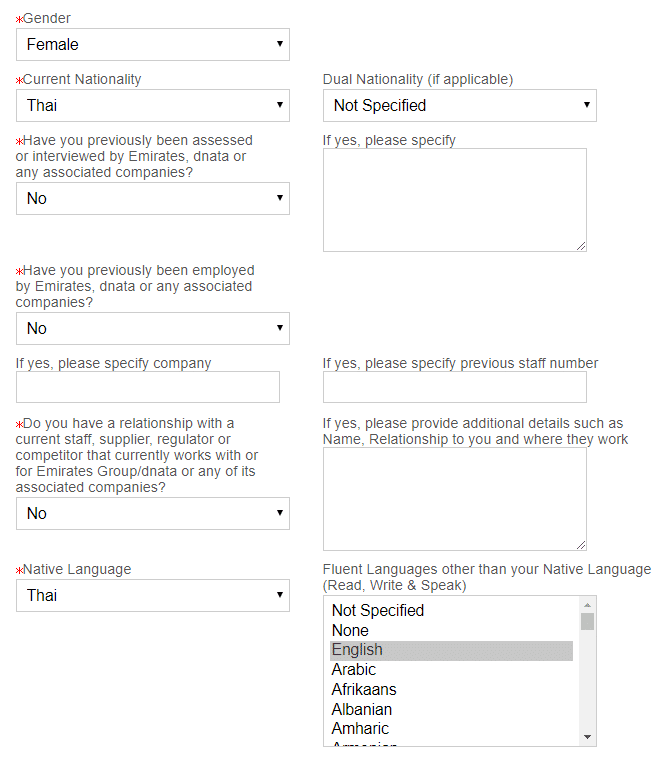Click the relationship additional details text area

click(x=455, y=499)
